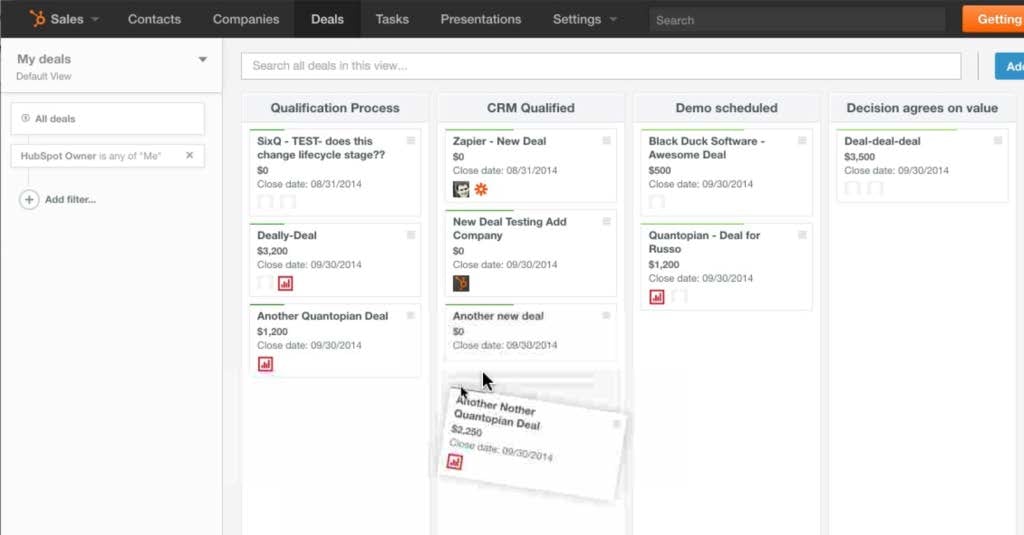Click the Search all deals input field
1024x535 pixels.
coord(600,66)
